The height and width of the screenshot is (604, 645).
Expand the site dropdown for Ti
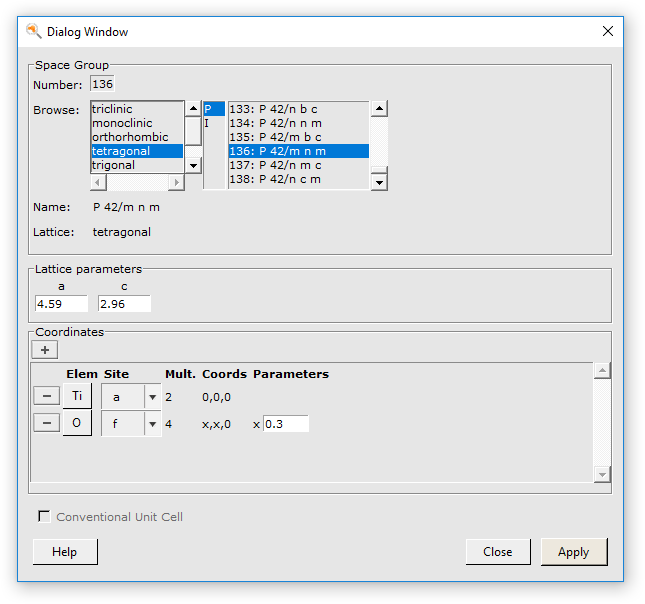152,397
